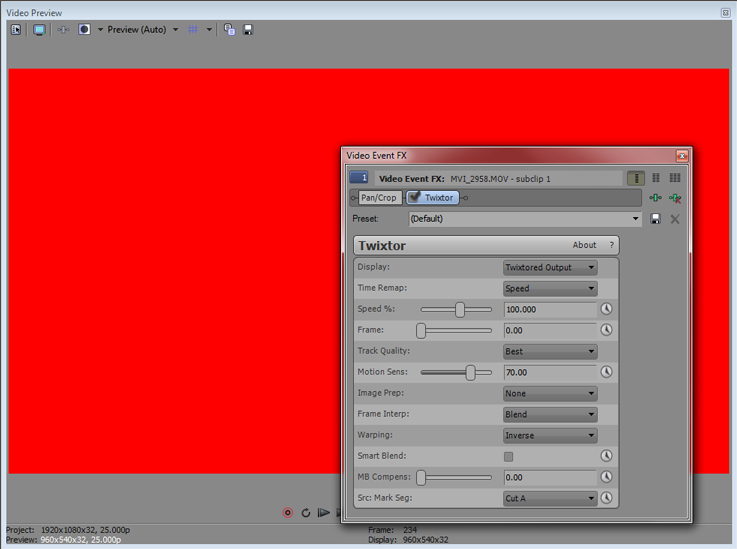Click the split screen view icon

[x=85, y=30]
